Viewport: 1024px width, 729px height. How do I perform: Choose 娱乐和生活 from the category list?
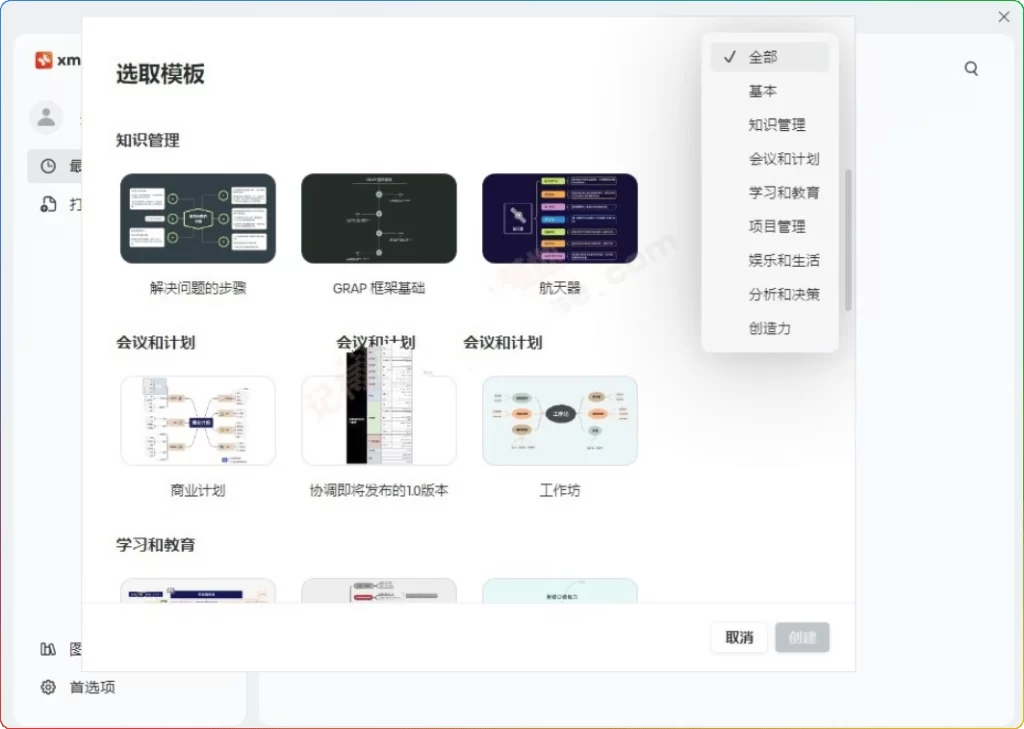pyautogui.click(x=784, y=259)
